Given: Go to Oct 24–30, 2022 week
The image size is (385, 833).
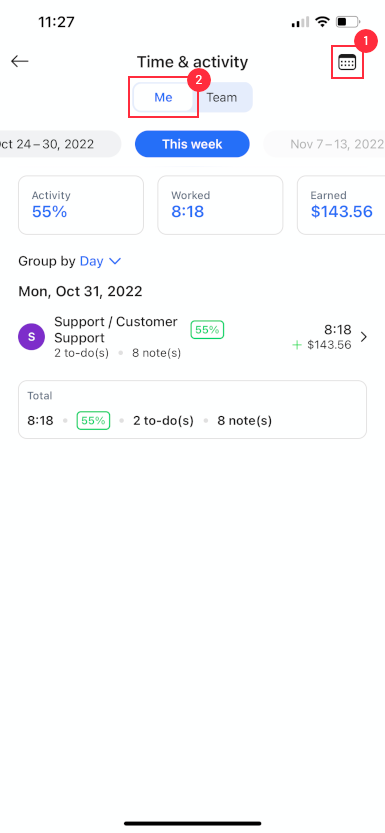Looking at the screenshot, I should click(x=57, y=144).
